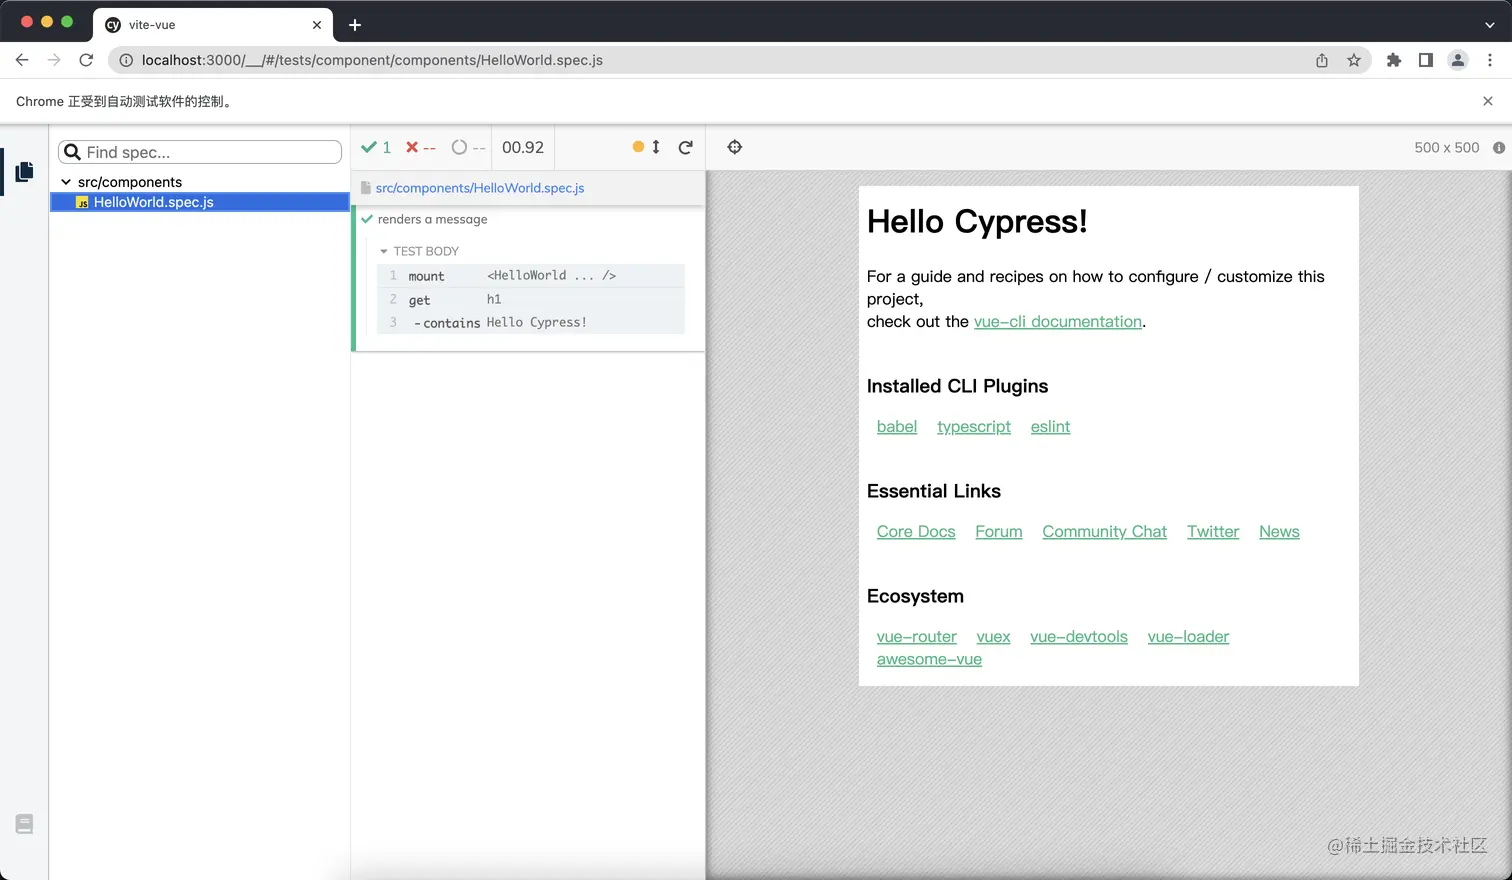Select HelloWorld.spec.js in spec tree
Image resolution: width=1512 pixels, height=880 pixels.
tap(200, 202)
